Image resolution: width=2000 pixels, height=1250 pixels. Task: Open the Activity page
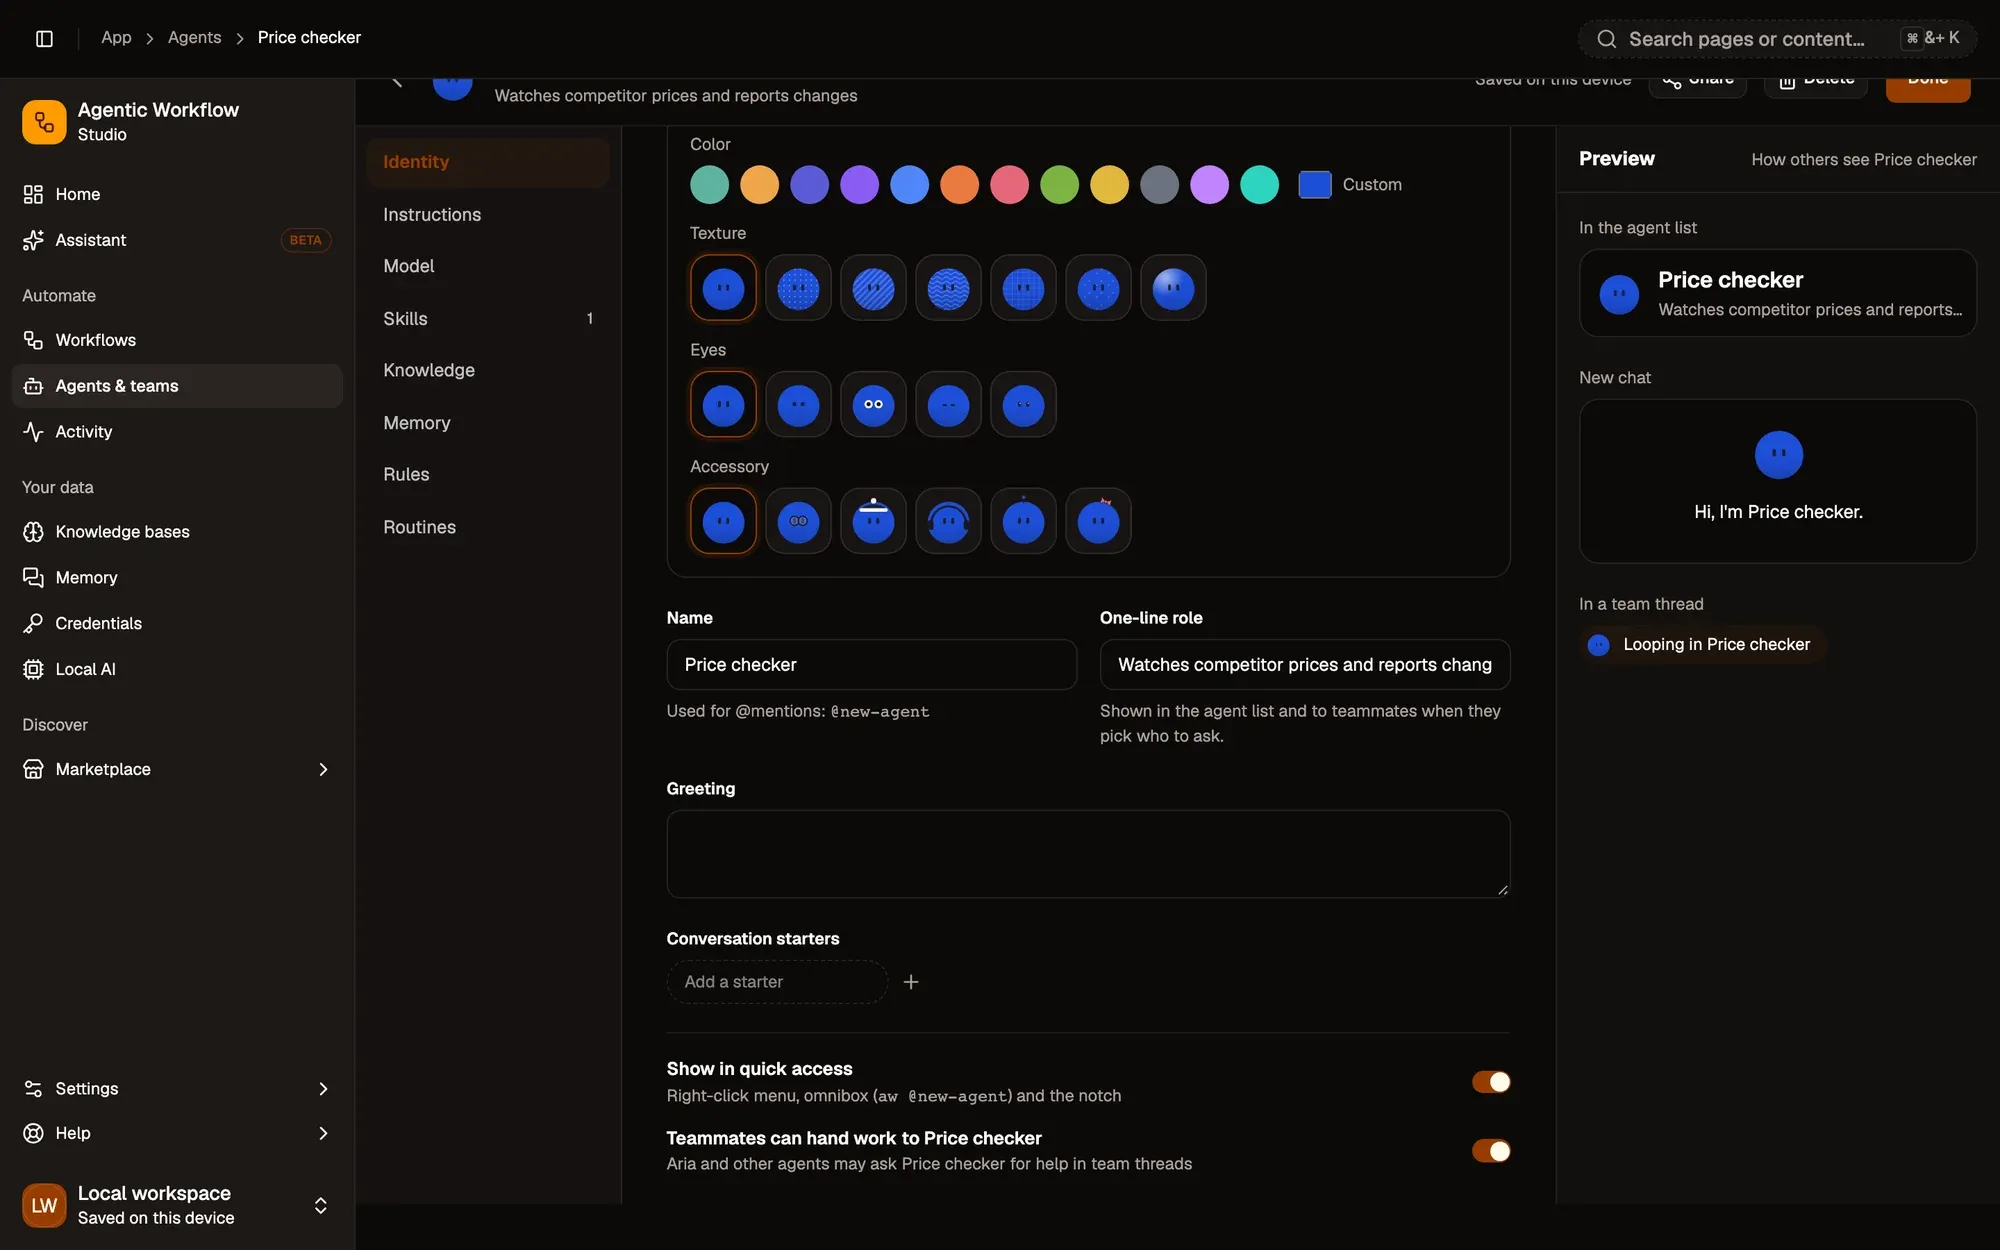click(177, 432)
